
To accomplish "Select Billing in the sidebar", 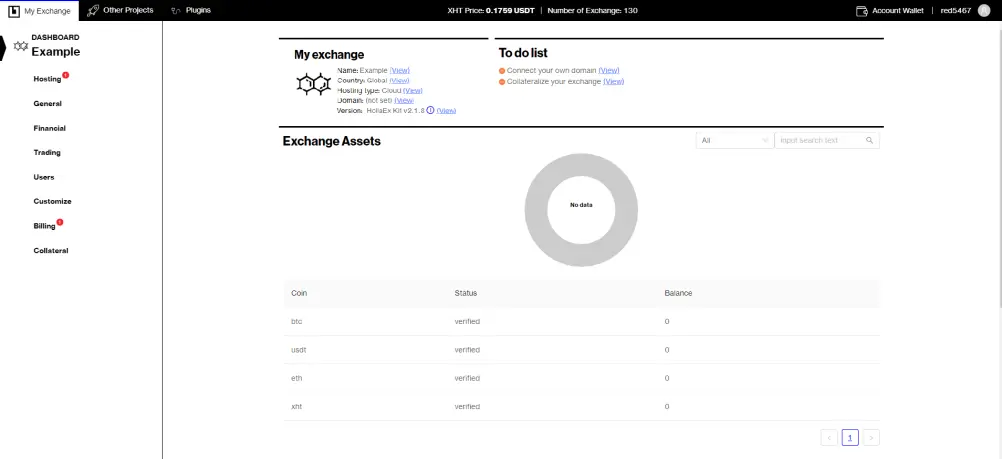I will (x=45, y=226).
